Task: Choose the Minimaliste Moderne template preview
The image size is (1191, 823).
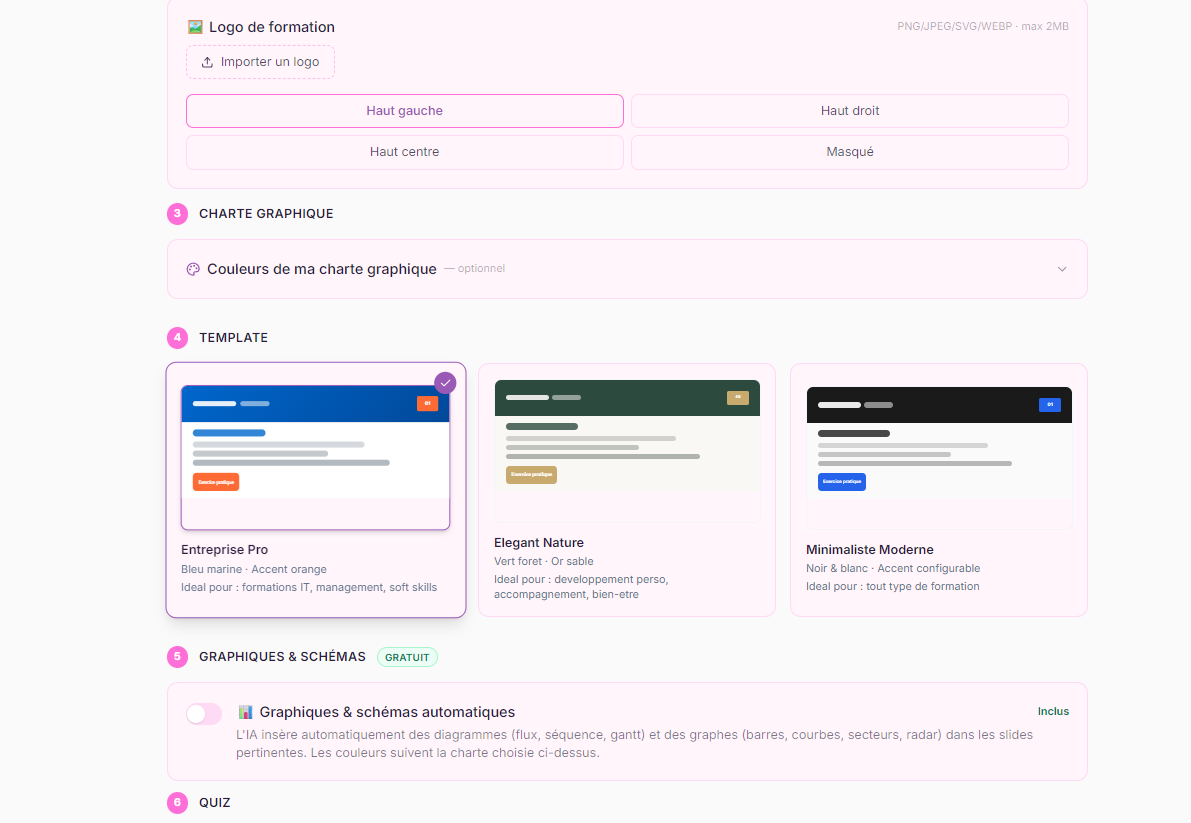Action: 939,458
